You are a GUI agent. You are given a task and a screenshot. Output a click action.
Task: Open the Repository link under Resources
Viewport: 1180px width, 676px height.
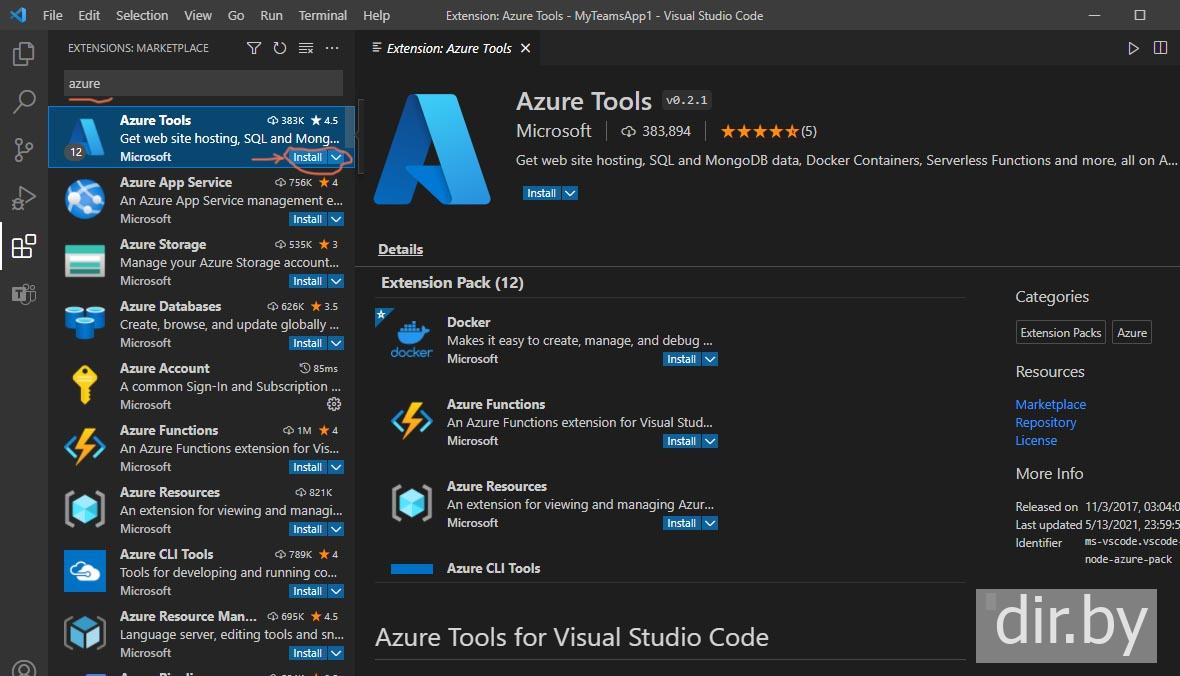pos(1045,422)
